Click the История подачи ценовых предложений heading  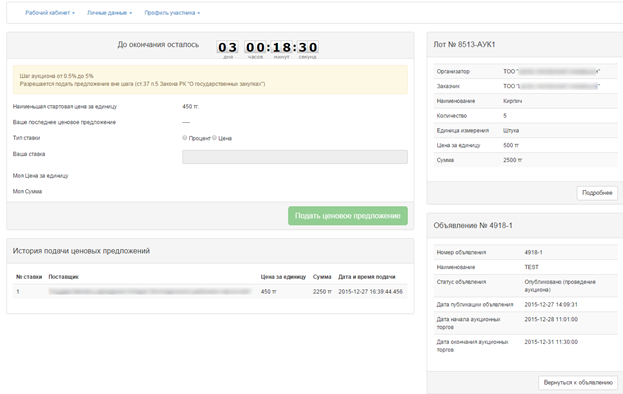click(x=81, y=251)
